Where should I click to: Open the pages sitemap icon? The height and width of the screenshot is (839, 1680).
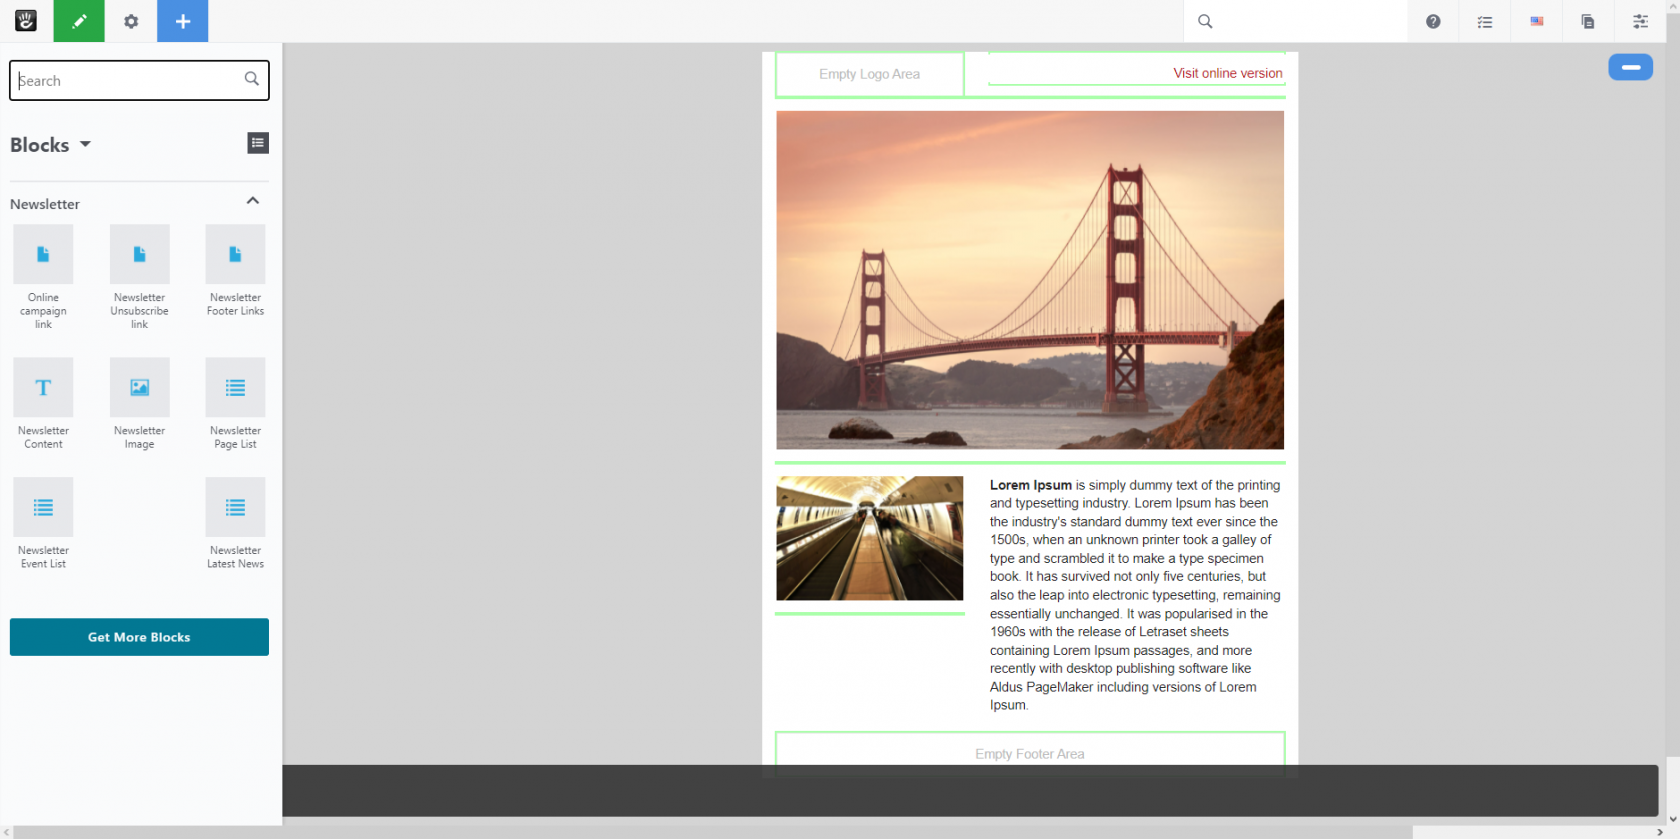click(1588, 21)
